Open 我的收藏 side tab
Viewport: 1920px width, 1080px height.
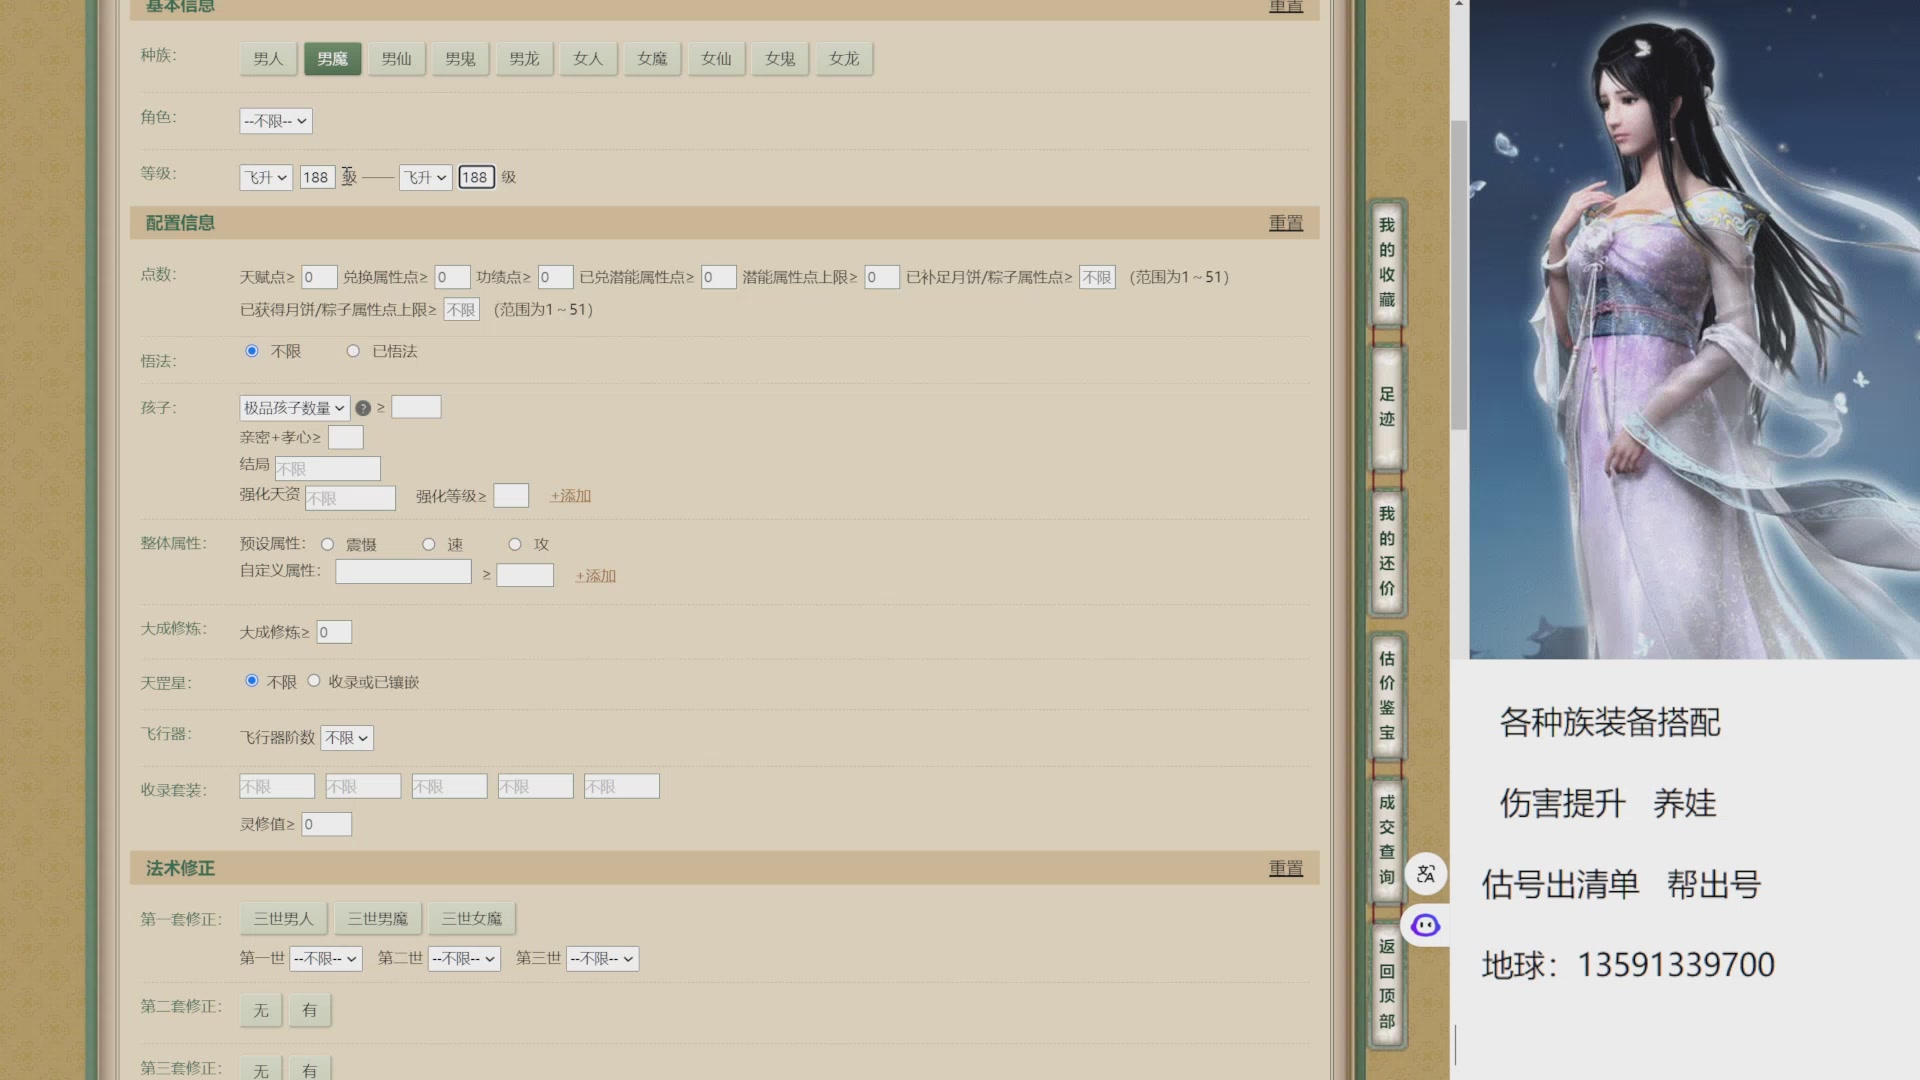tap(1387, 262)
